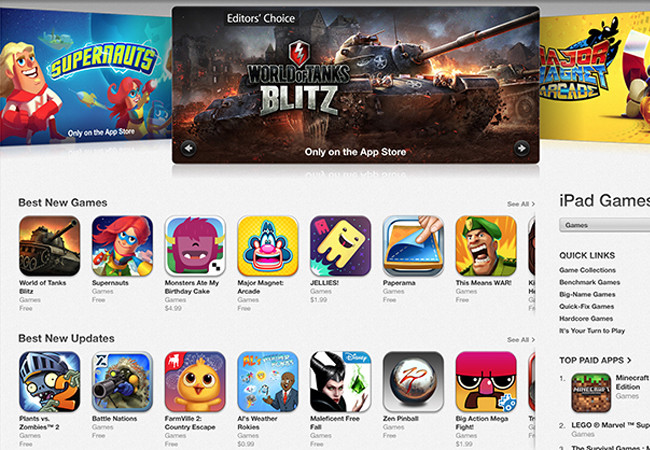See All in Best New Updates
The height and width of the screenshot is (450, 650).
pyautogui.click(x=521, y=340)
